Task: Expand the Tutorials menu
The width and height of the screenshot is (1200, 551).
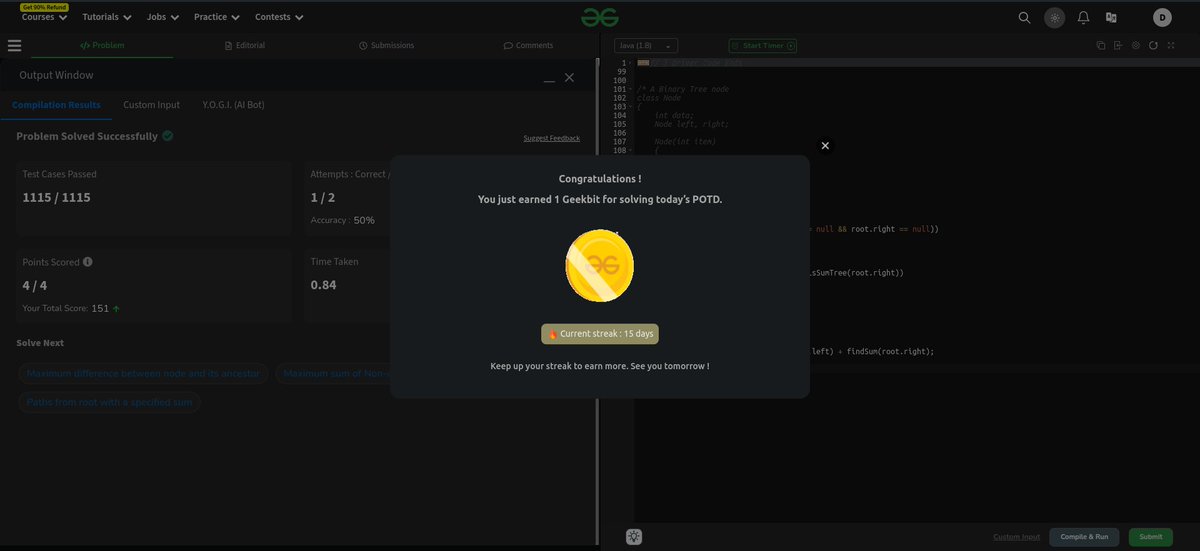Action: [106, 17]
